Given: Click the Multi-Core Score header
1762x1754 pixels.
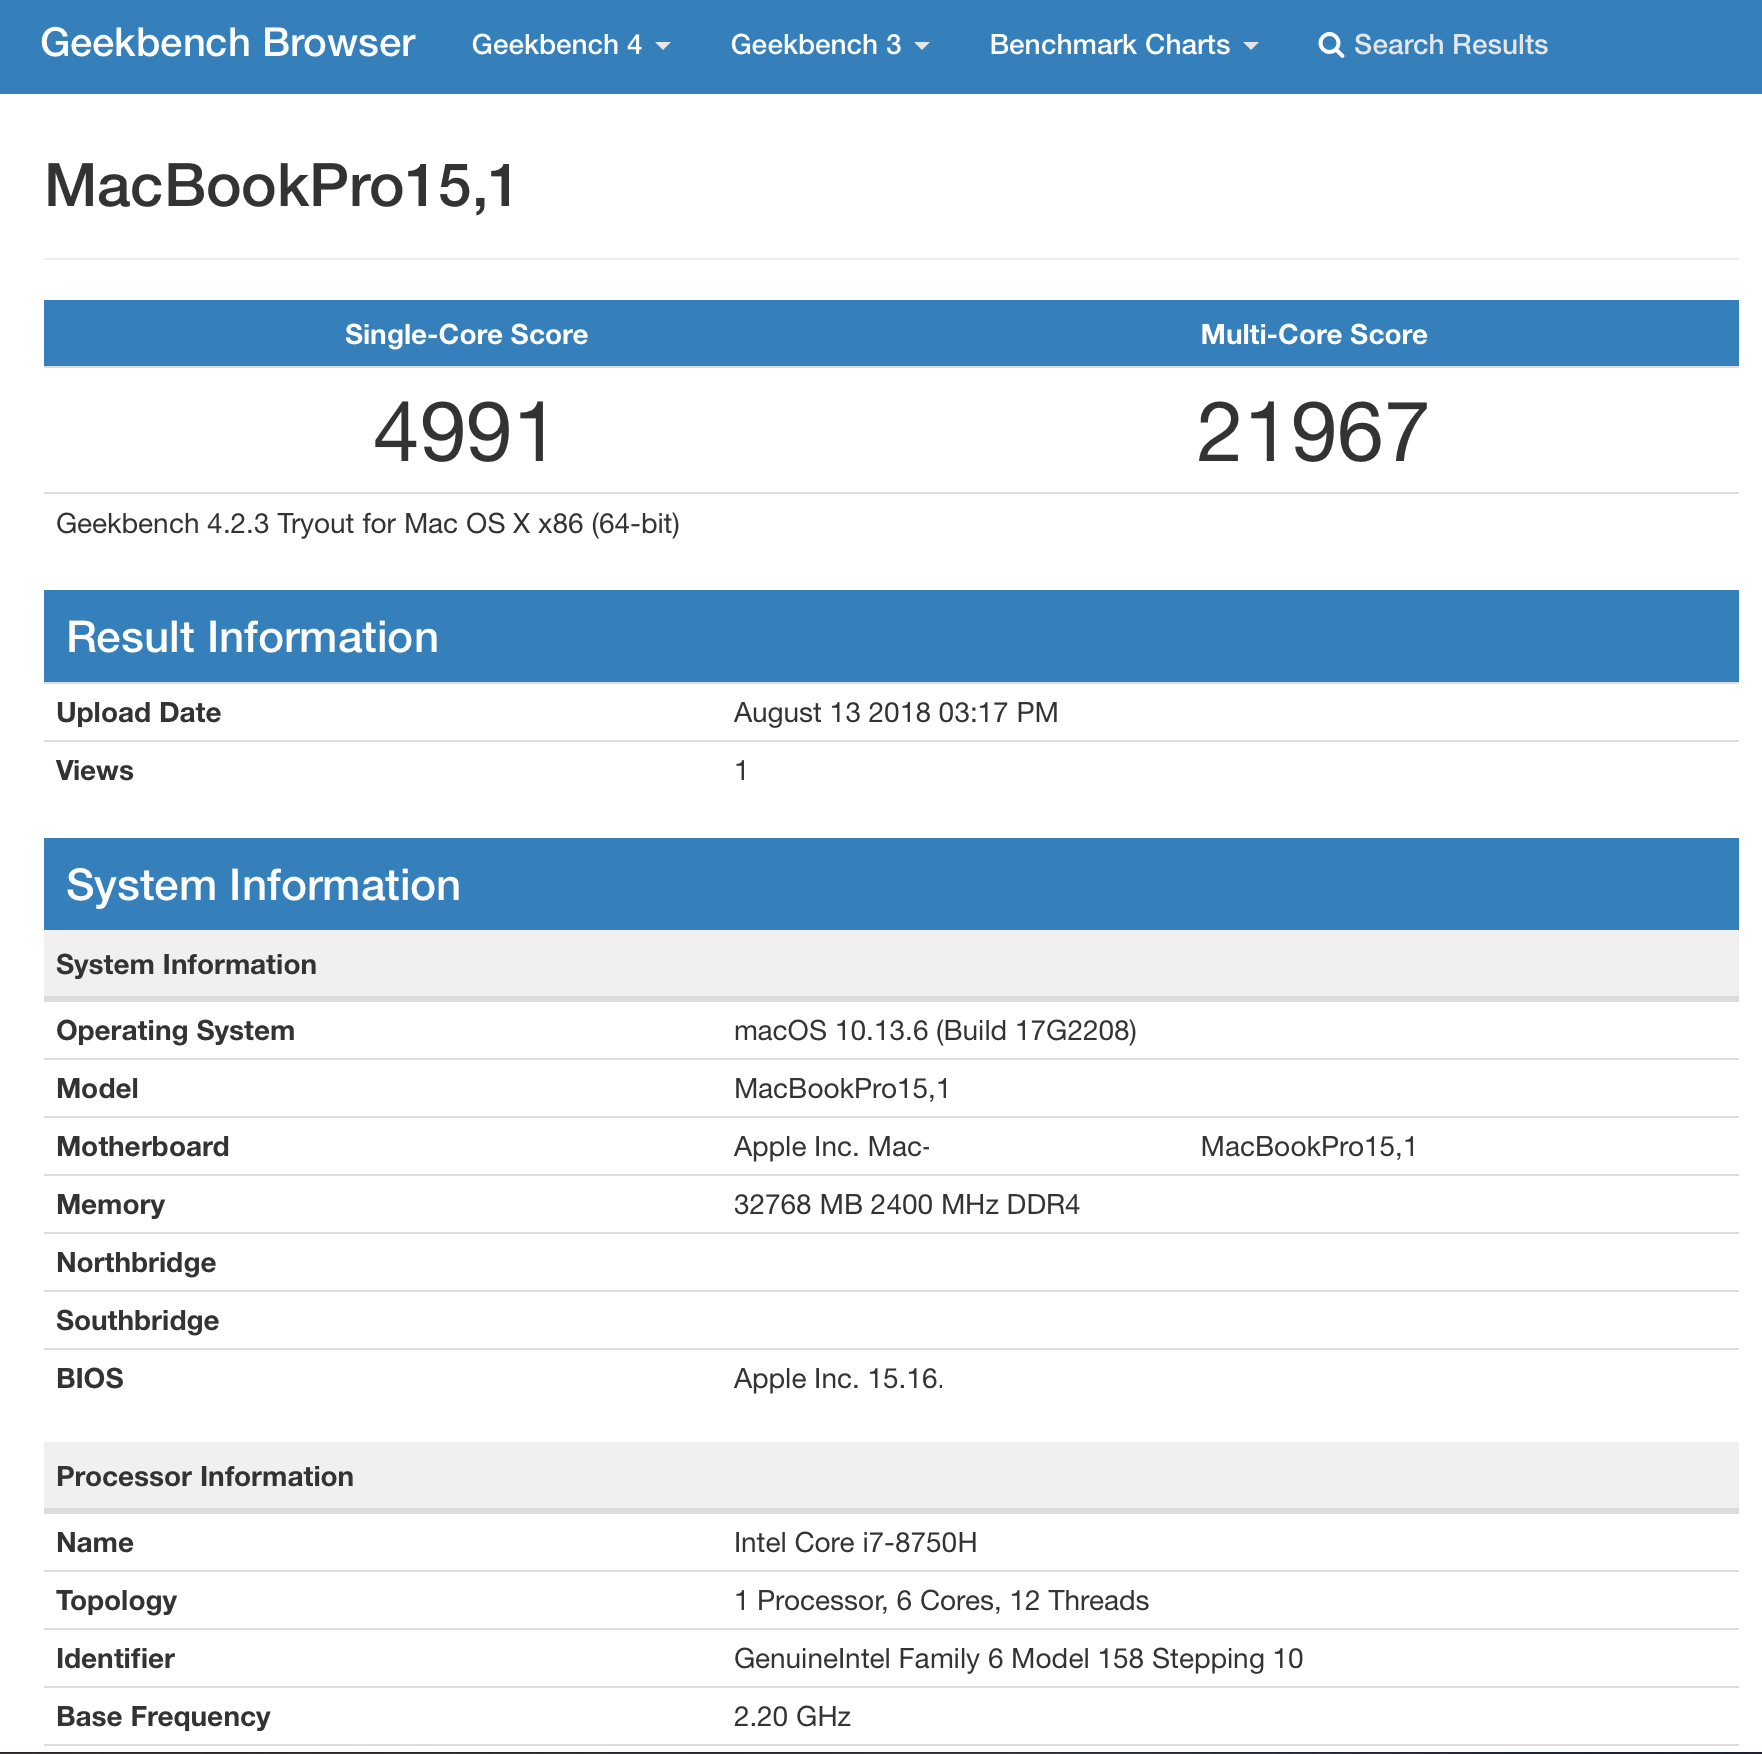Looking at the screenshot, I should coord(1313,334).
